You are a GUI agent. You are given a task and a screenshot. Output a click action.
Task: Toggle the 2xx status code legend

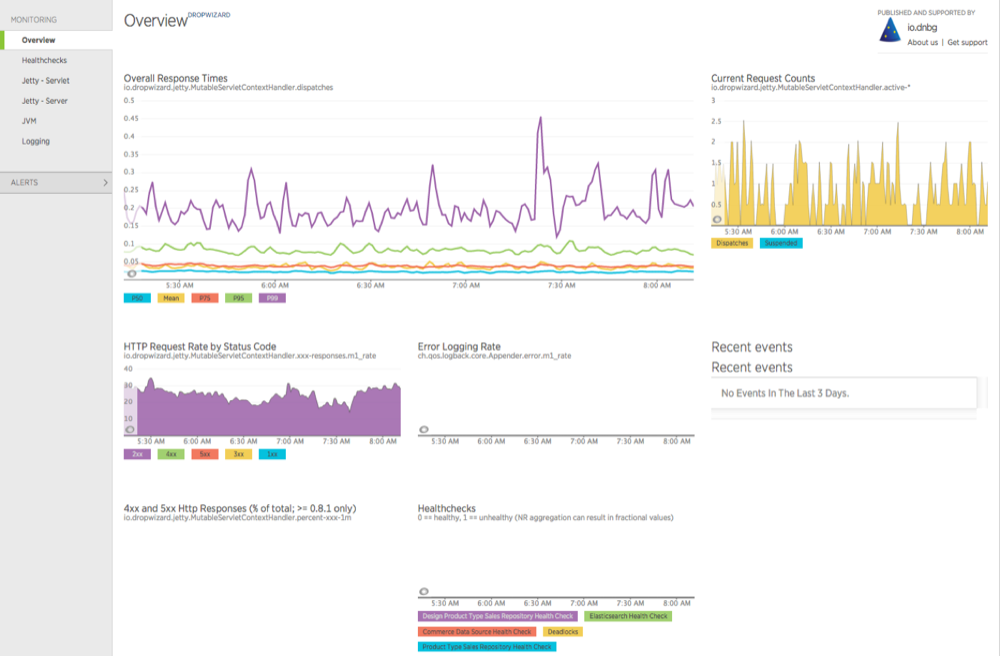coord(137,454)
